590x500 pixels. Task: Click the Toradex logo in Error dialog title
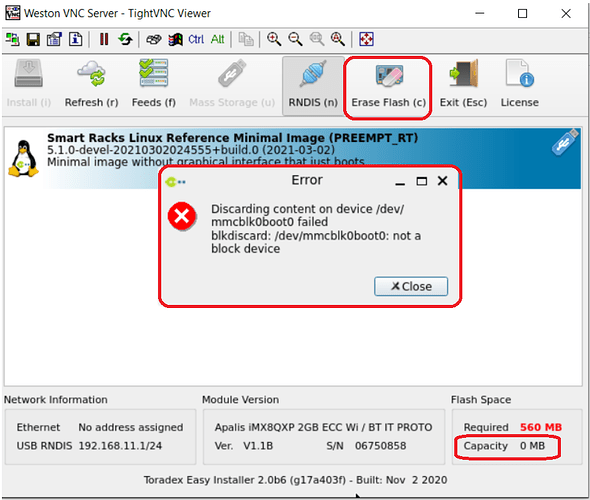(175, 182)
